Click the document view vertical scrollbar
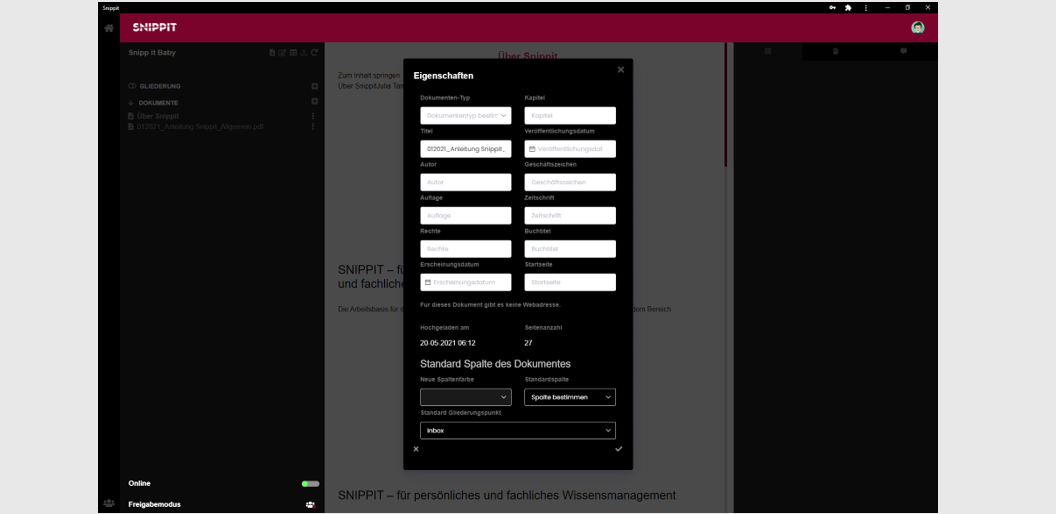The width and height of the screenshot is (1056, 514). pyautogui.click(x=725, y=104)
